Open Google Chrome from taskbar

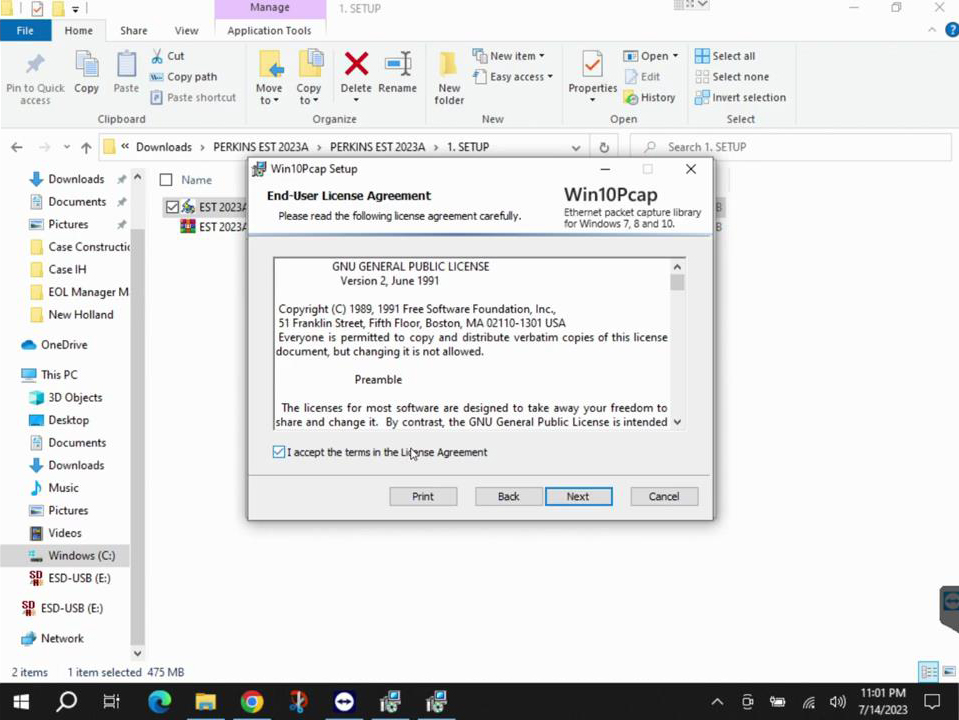252,702
